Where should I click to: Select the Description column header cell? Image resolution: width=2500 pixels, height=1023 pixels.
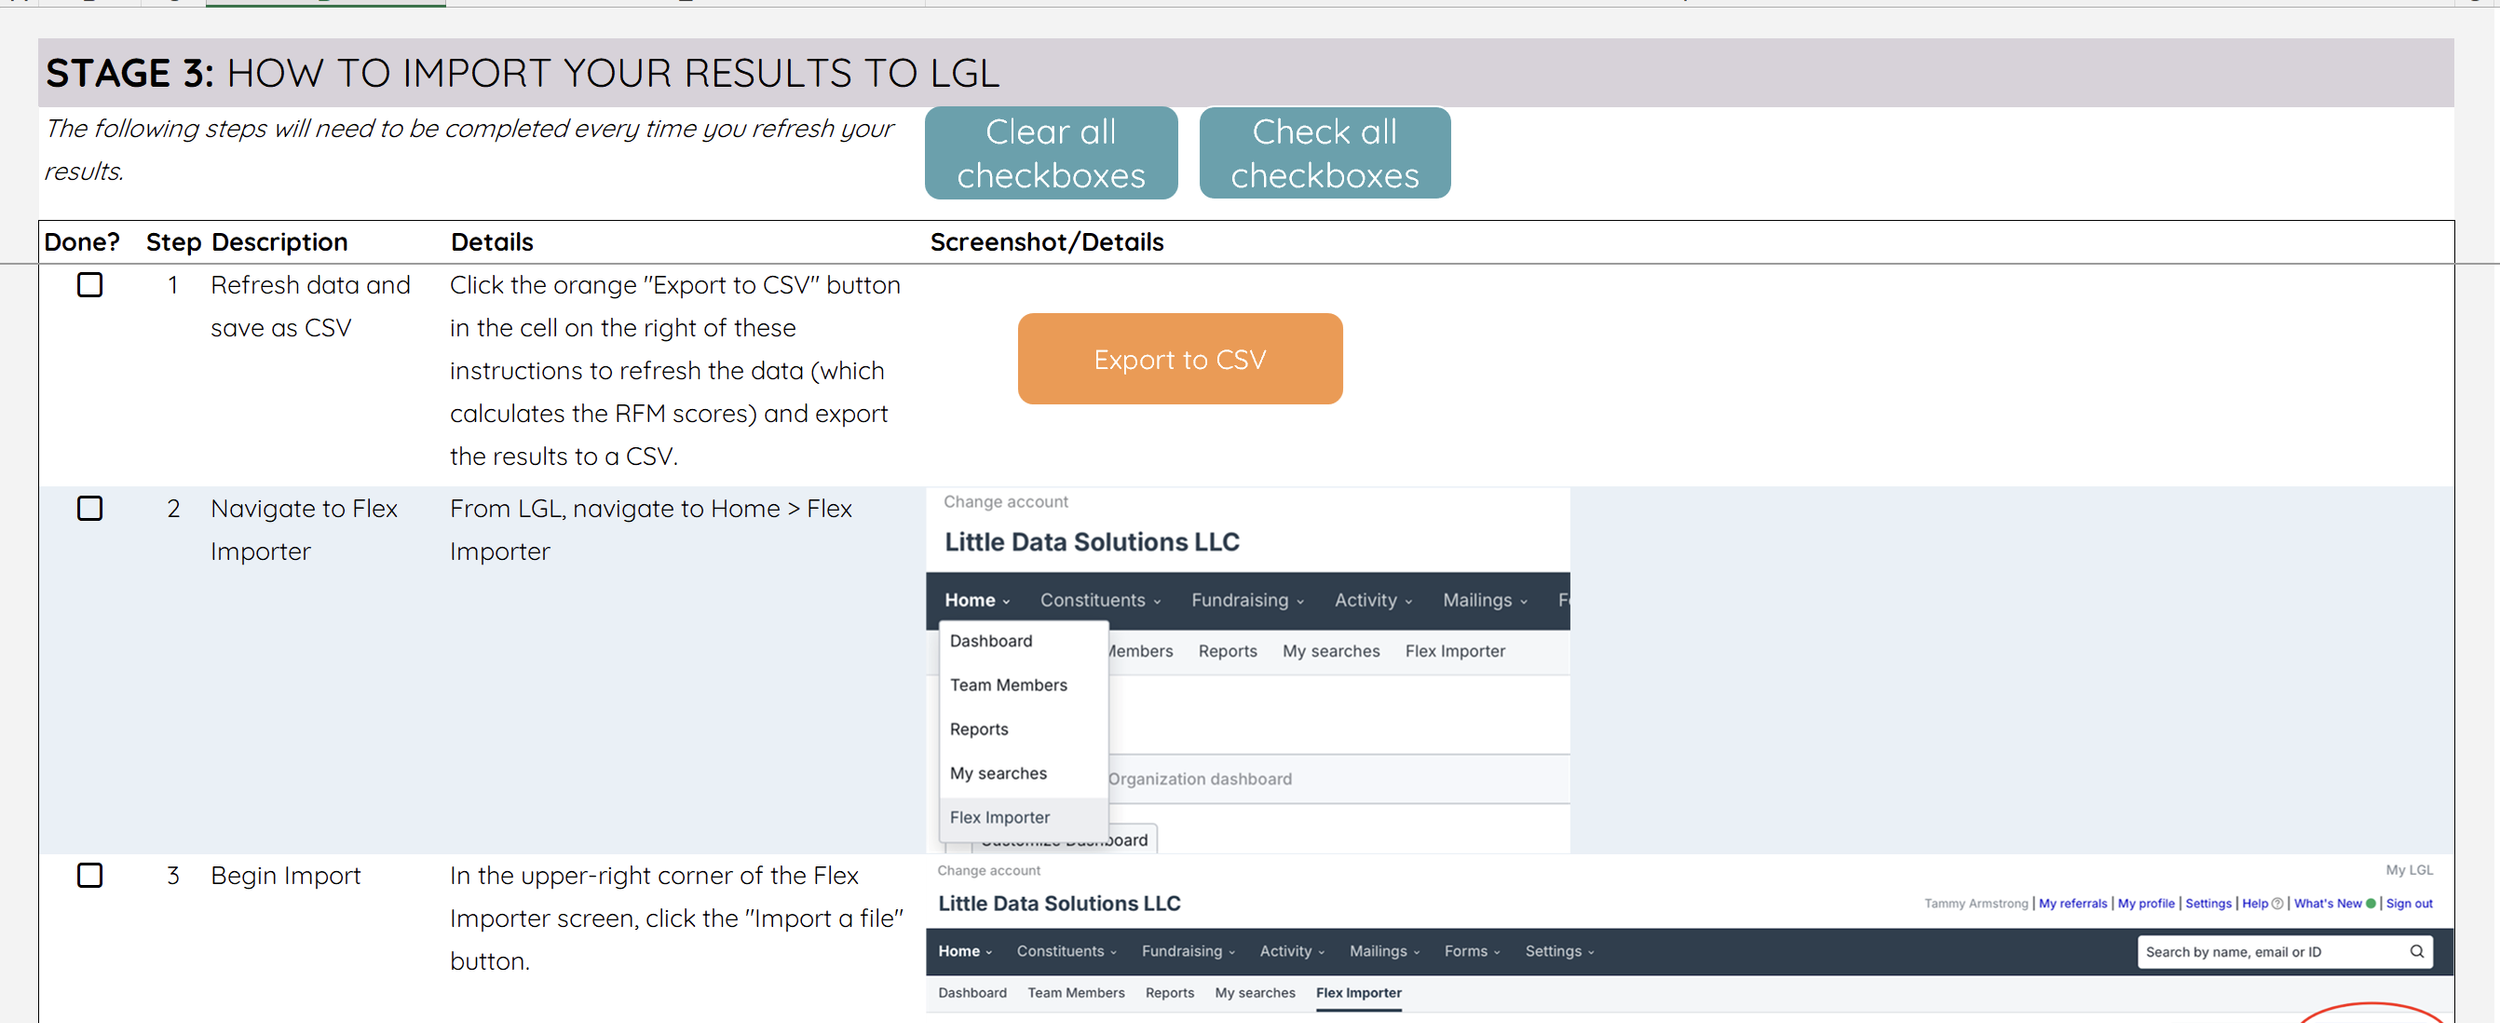tap(325, 242)
